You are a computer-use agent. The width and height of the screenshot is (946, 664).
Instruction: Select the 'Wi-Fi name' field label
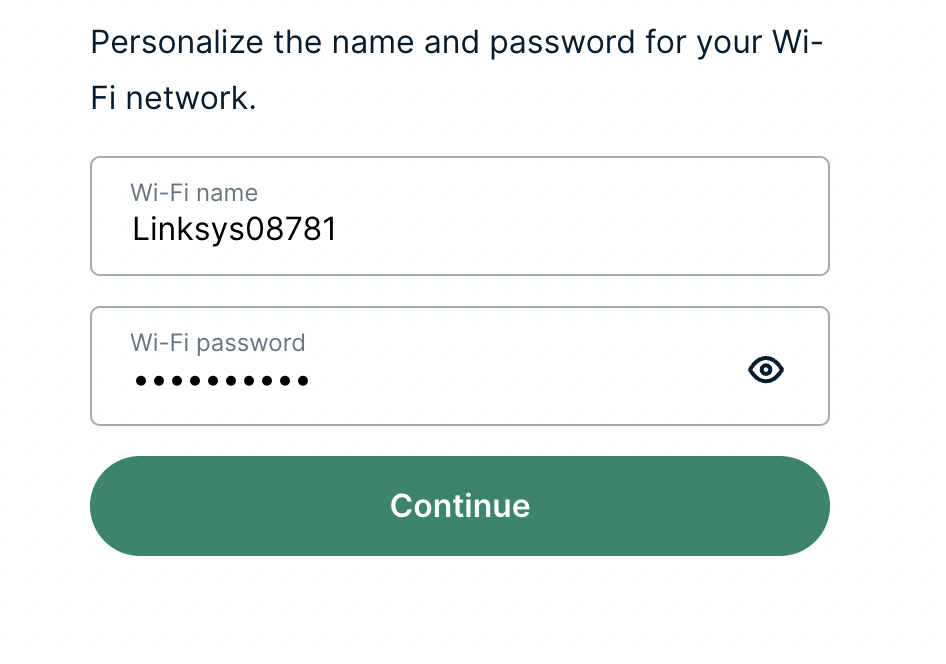[x=194, y=193]
